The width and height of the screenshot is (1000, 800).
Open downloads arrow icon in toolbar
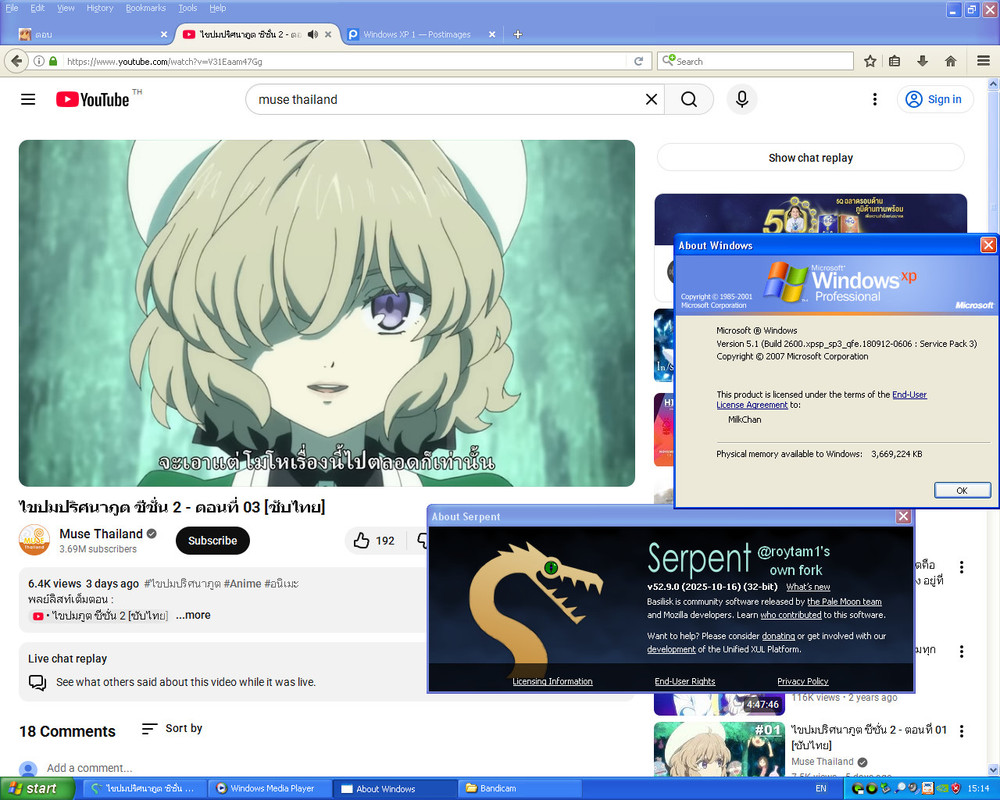point(922,61)
